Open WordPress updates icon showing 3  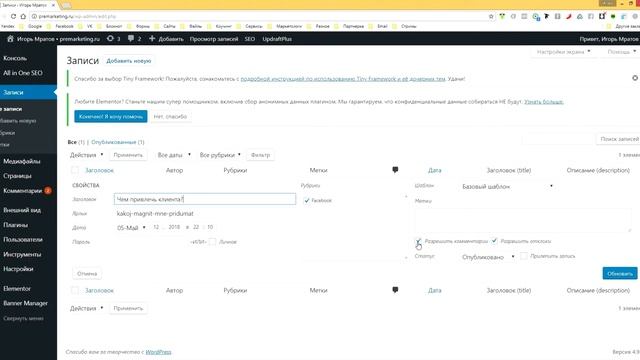pos(113,39)
